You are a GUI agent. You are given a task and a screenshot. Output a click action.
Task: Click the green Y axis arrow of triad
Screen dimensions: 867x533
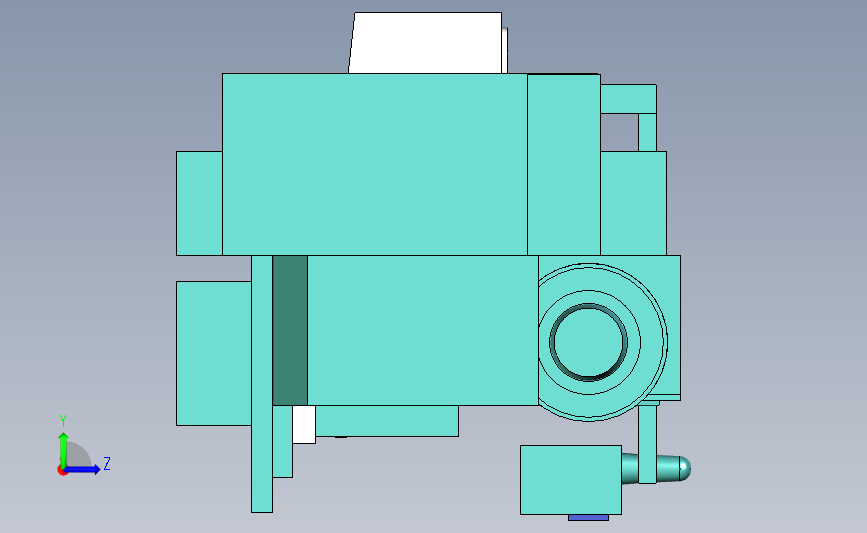click(64, 449)
